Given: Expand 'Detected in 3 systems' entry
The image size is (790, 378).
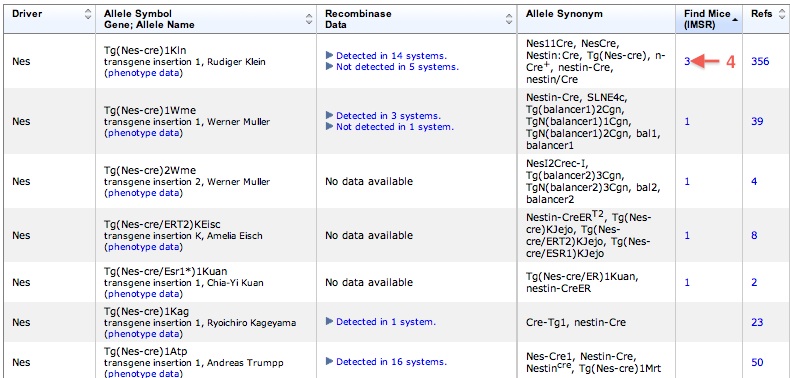Looking at the screenshot, I should point(383,116).
